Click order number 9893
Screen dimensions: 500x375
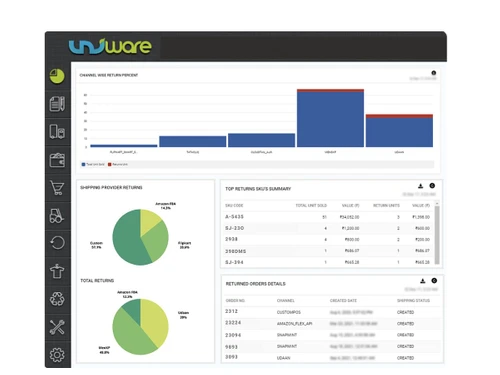(232, 347)
